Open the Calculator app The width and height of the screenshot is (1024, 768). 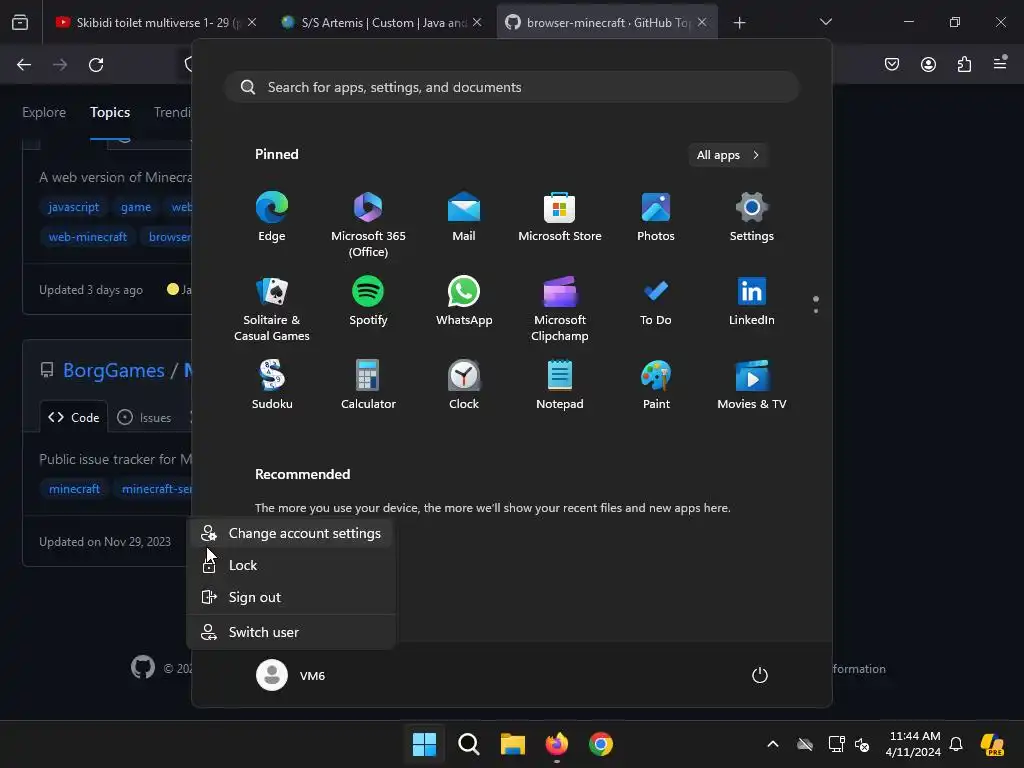(x=368, y=385)
